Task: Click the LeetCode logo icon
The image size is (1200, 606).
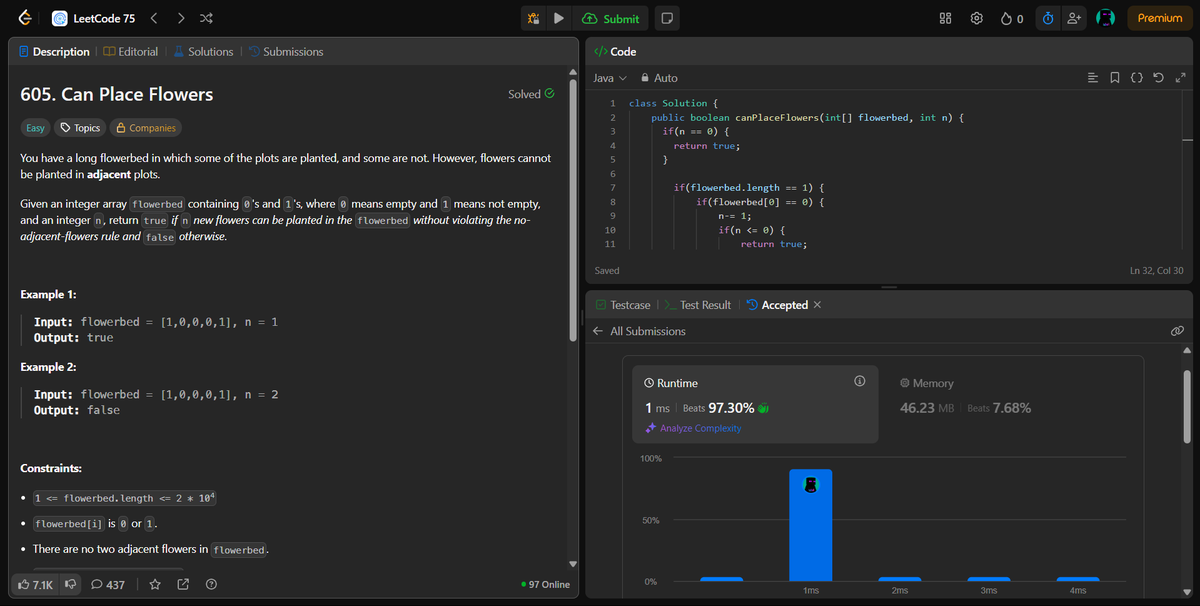Action: click(x=24, y=18)
